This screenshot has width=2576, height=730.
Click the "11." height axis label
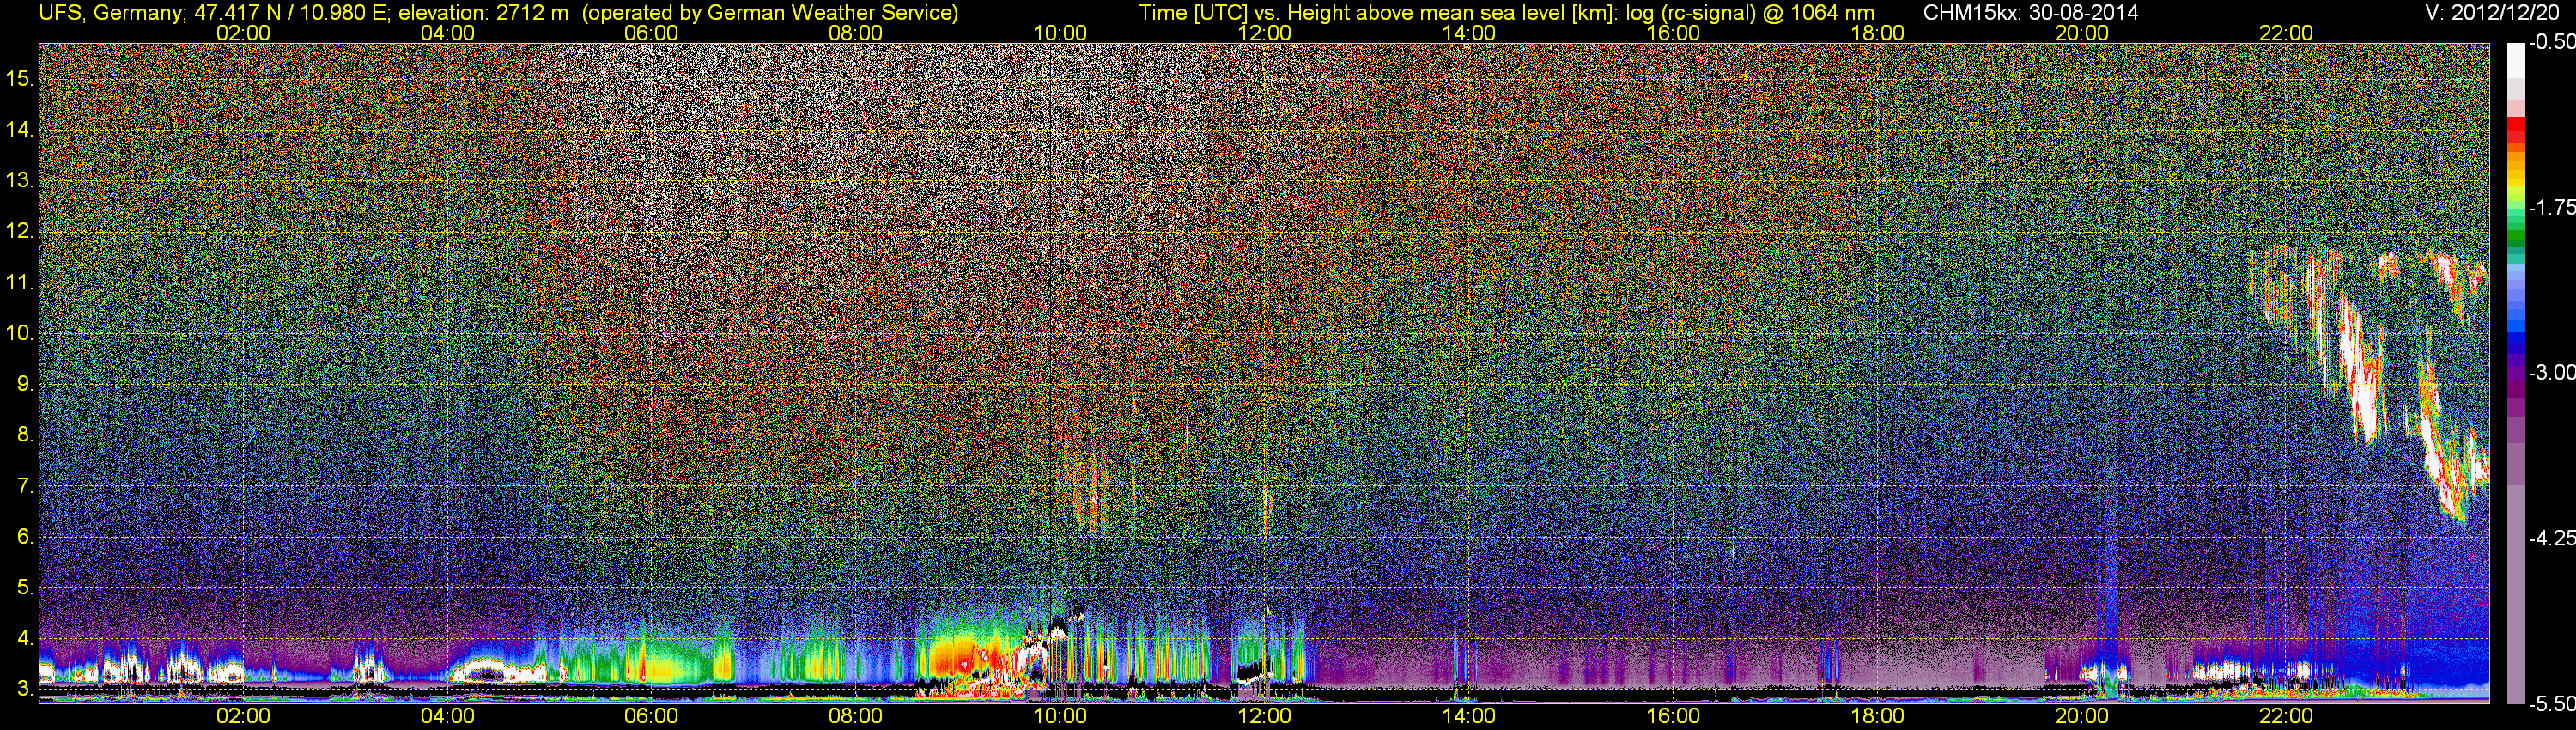pyautogui.click(x=20, y=282)
